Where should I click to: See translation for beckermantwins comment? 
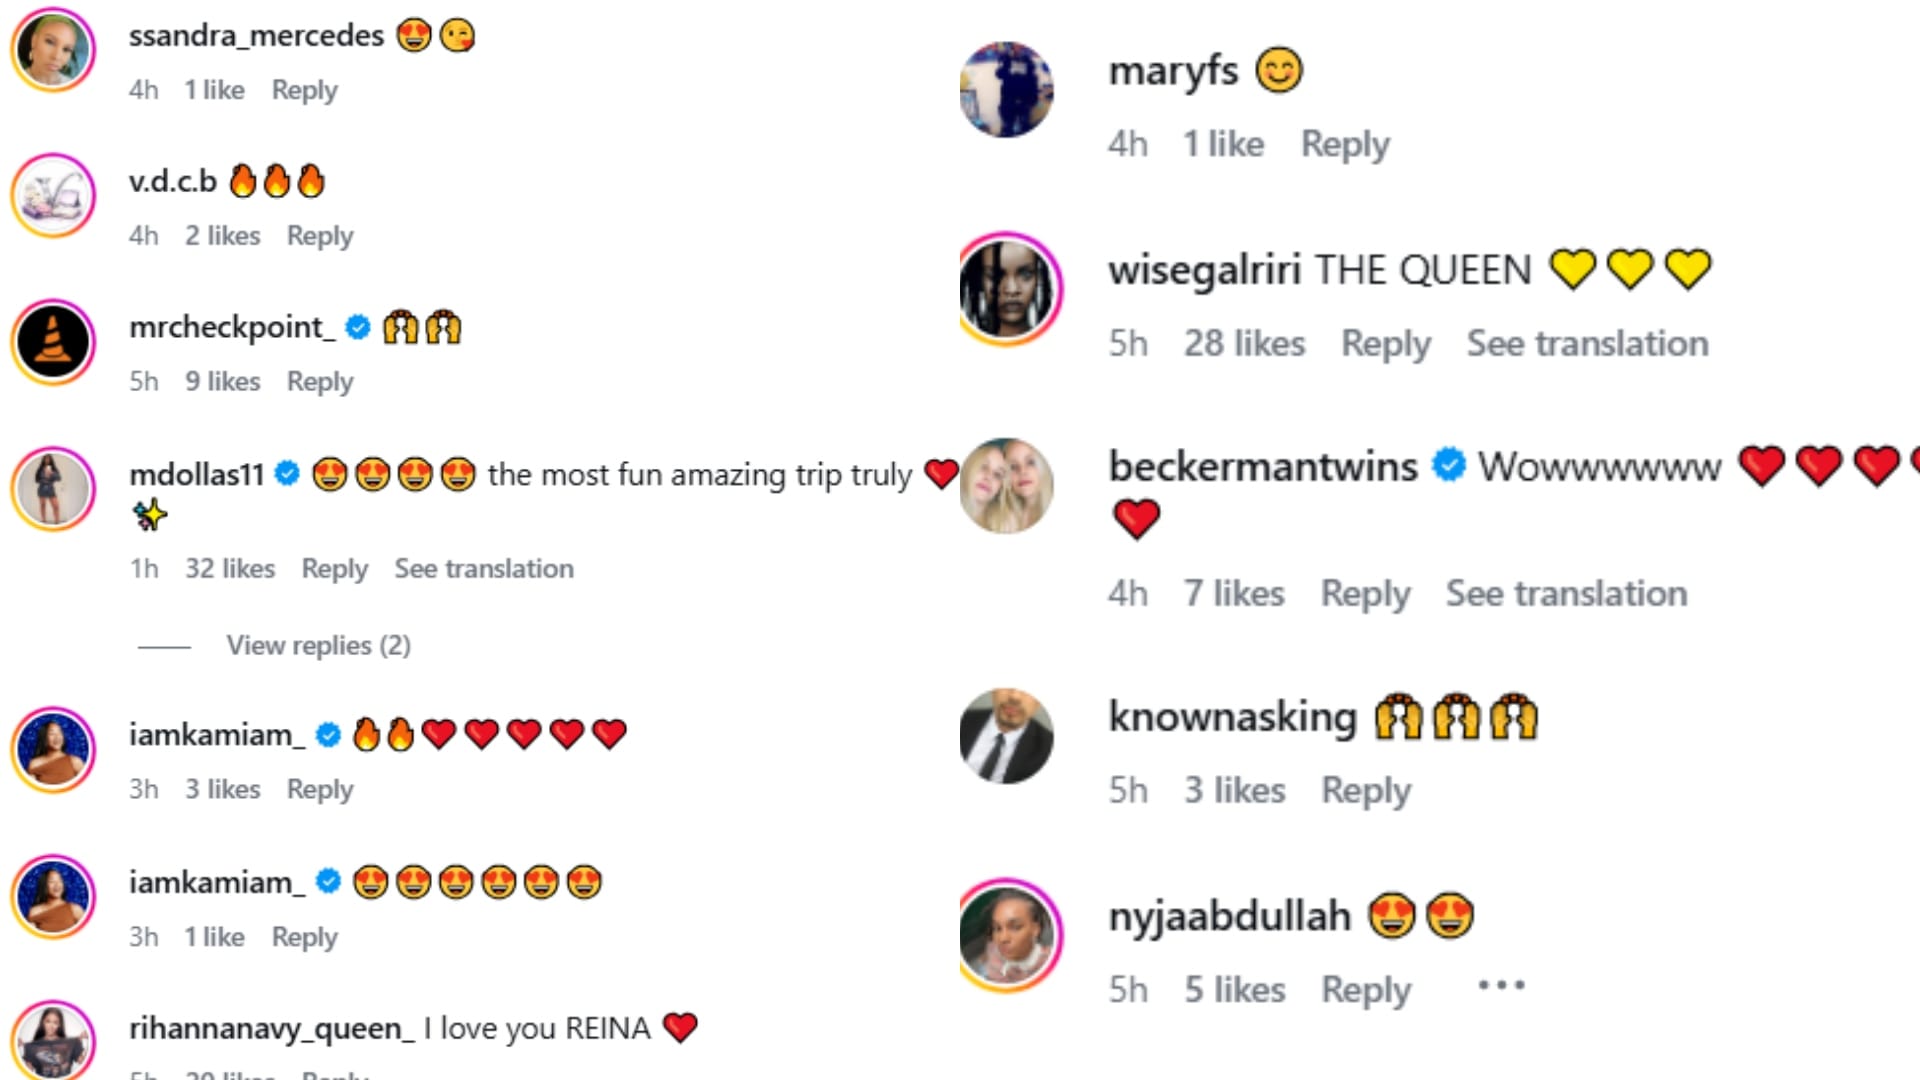click(x=1566, y=594)
